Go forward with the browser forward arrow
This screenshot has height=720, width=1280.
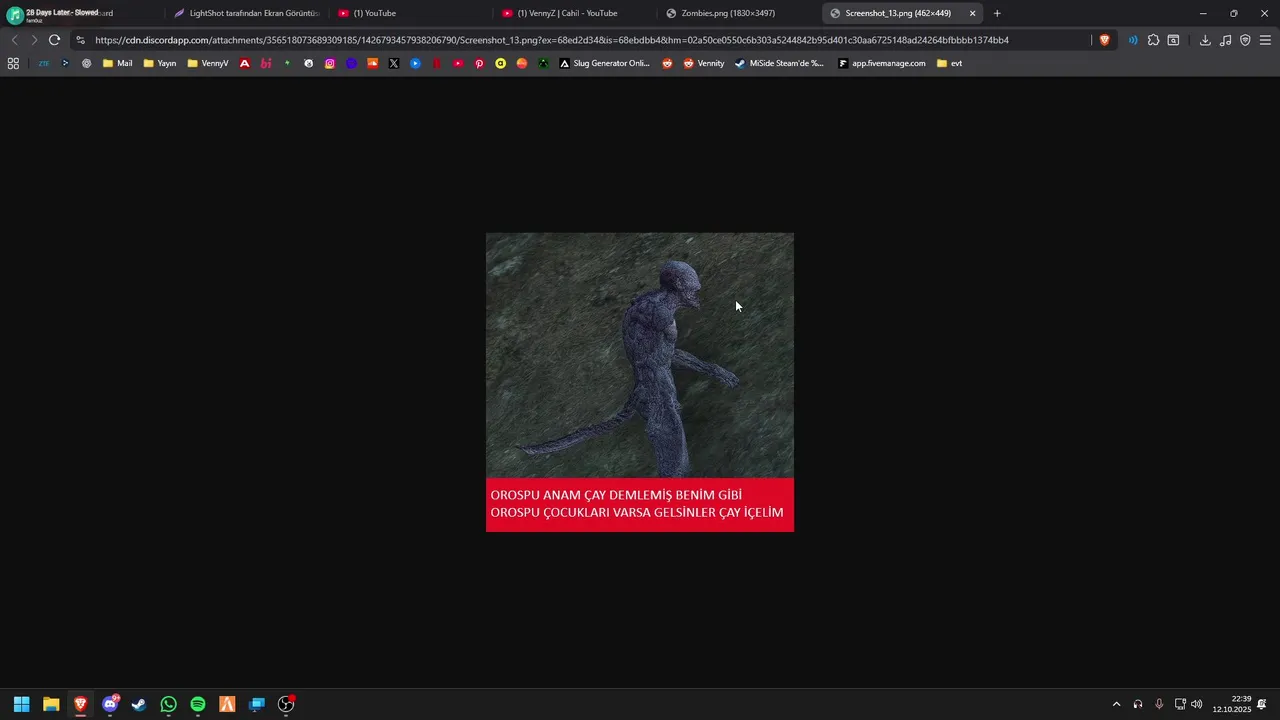pyautogui.click(x=34, y=40)
